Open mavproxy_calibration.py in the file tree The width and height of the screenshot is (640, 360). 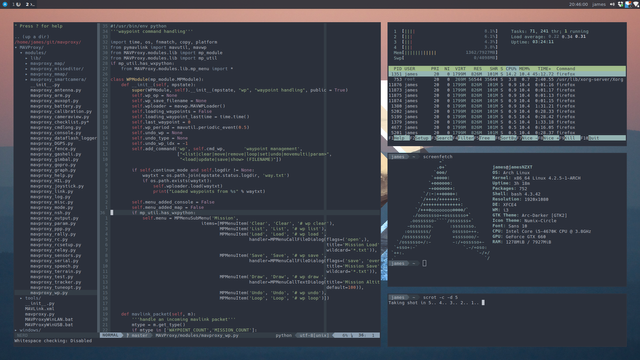(x=61, y=111)
